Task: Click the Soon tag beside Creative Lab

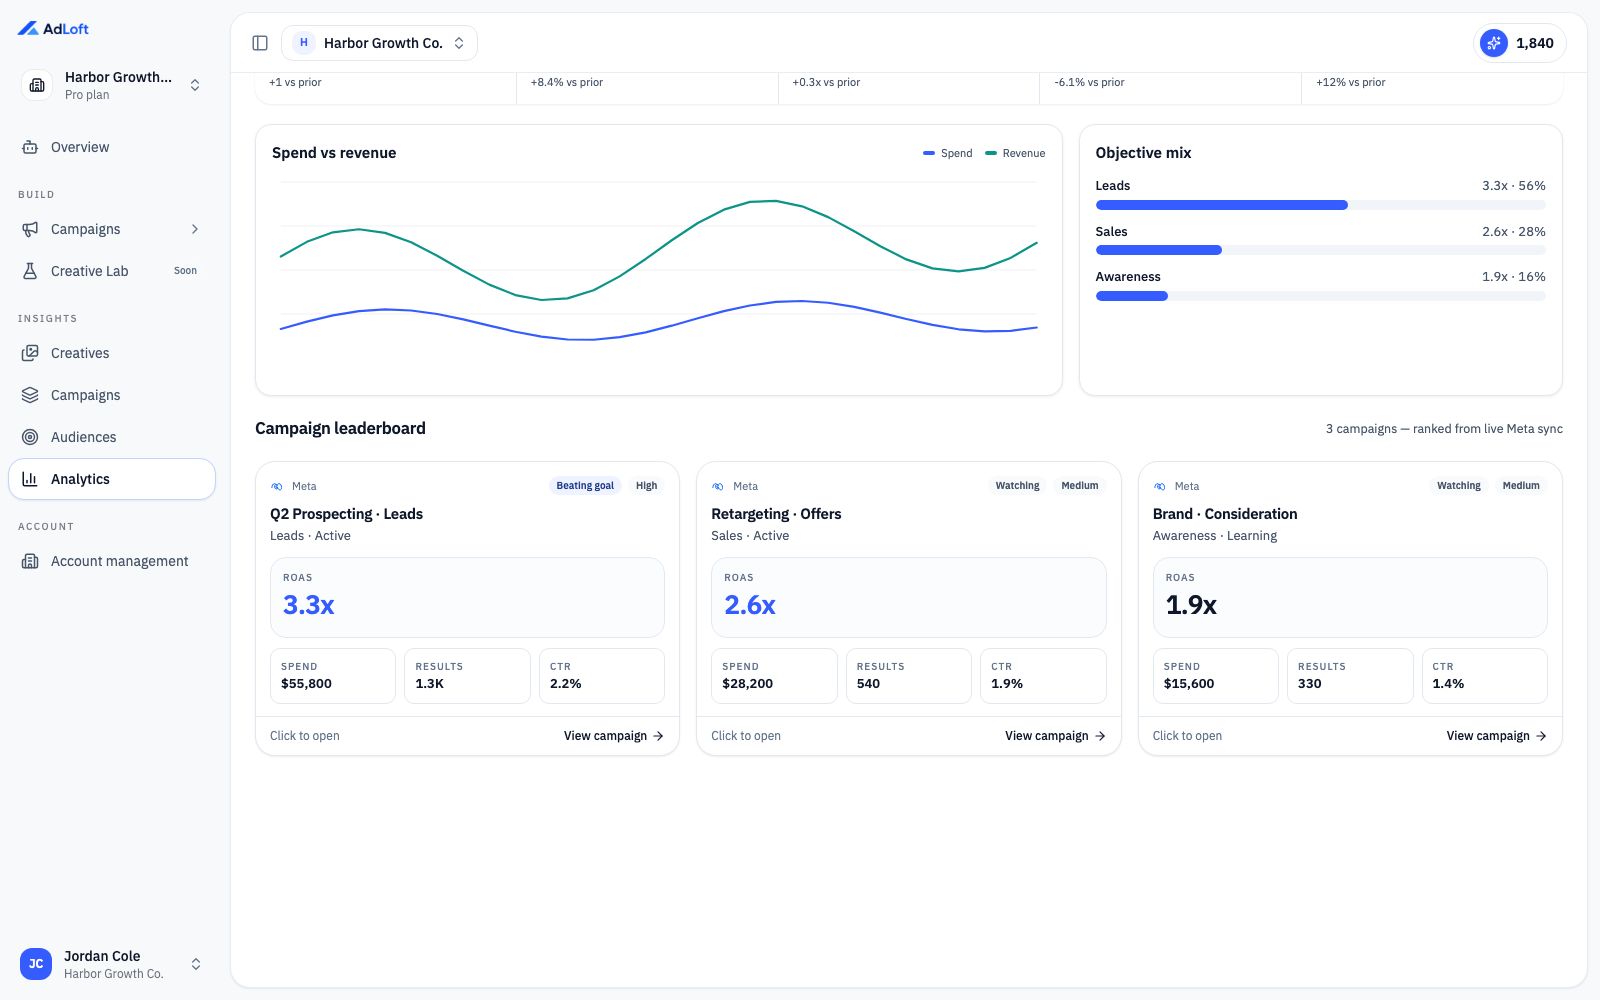Action: tap(185, 271)
